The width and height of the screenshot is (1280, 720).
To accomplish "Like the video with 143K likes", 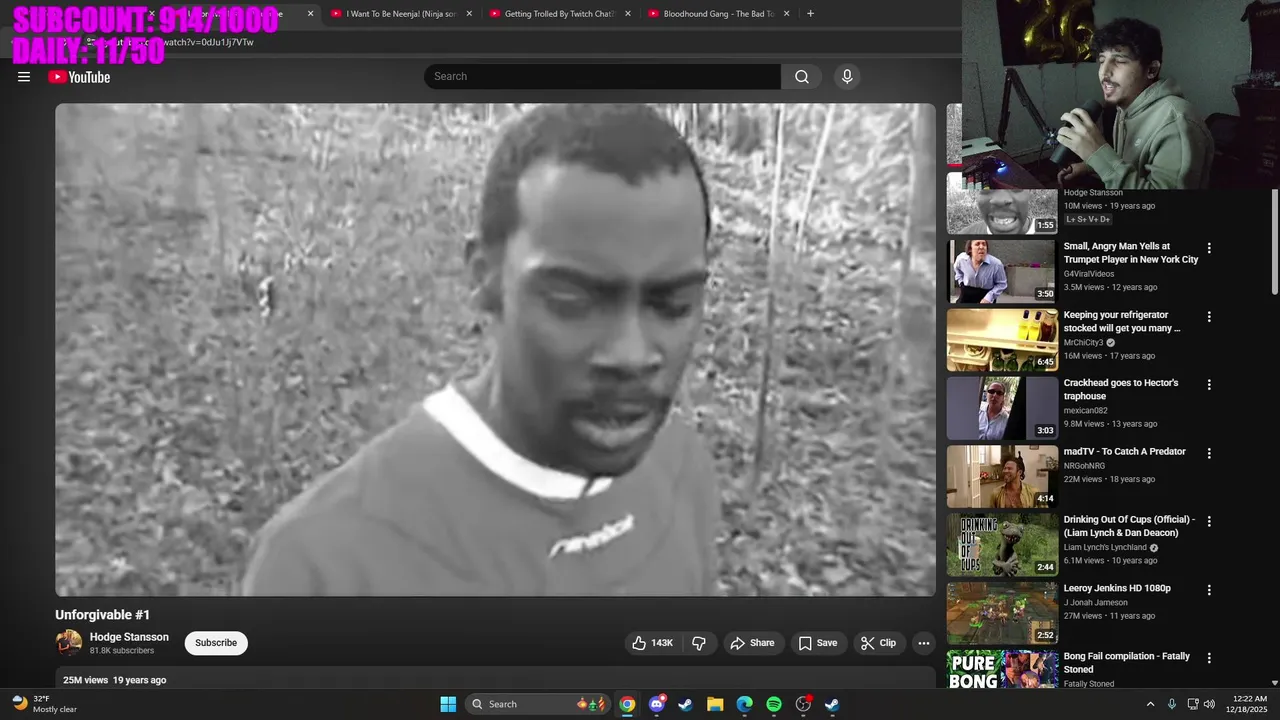I will tap(651, 643).
